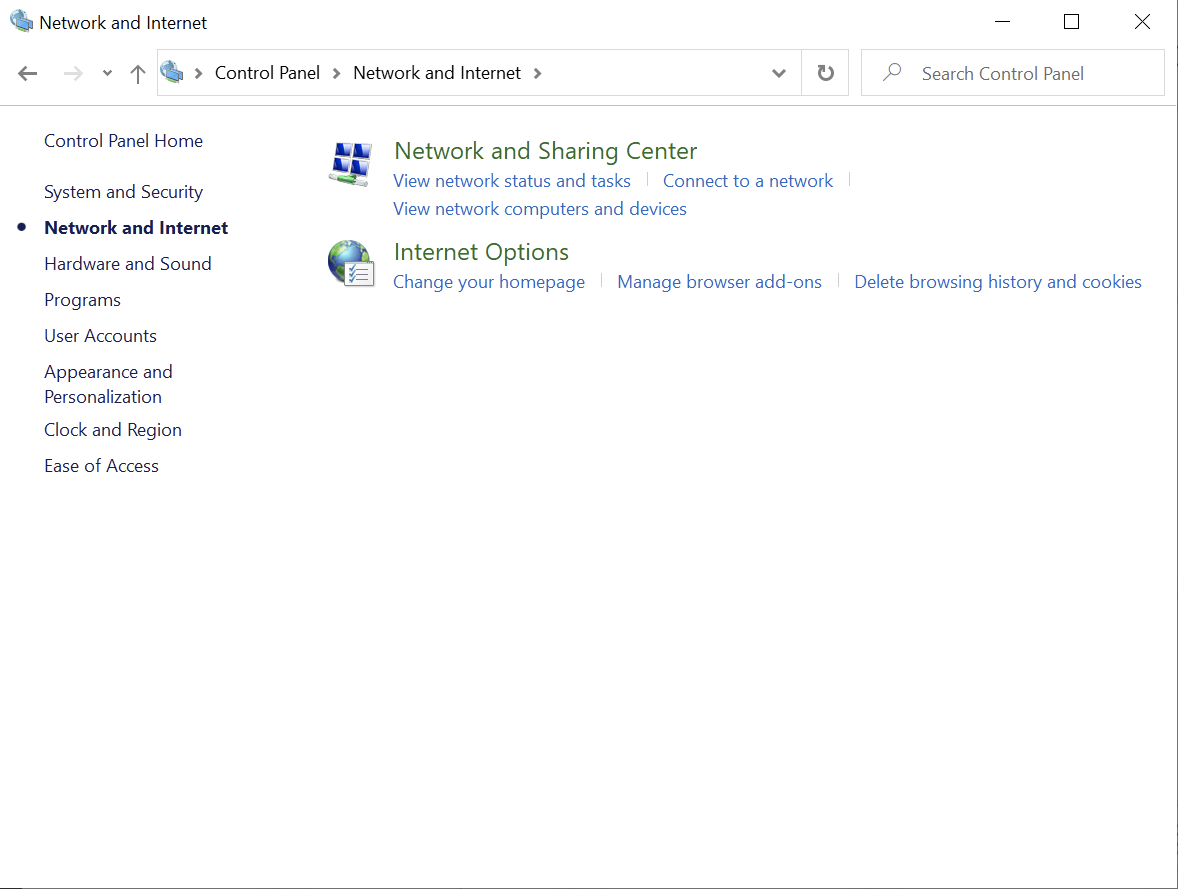The width and height of the screenshot is (1178, 889).
Task: Open the recent locations dropdown arrow
Action: pyautogui.click(x=107, y=73)
